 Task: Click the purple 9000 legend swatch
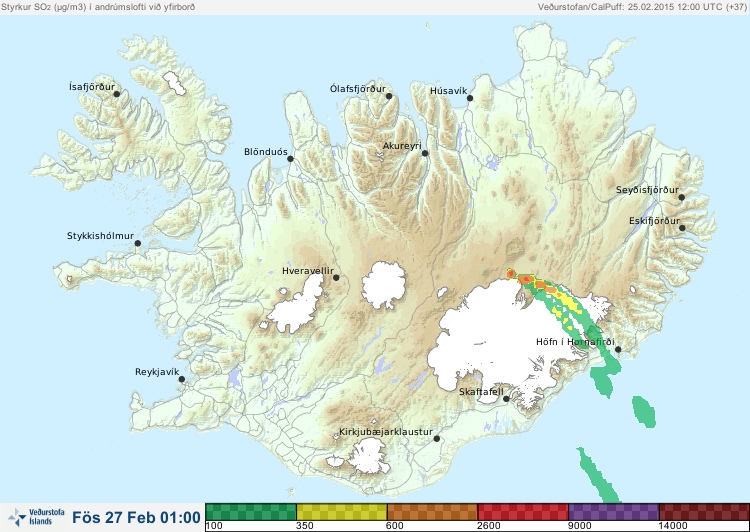[614, 512]
